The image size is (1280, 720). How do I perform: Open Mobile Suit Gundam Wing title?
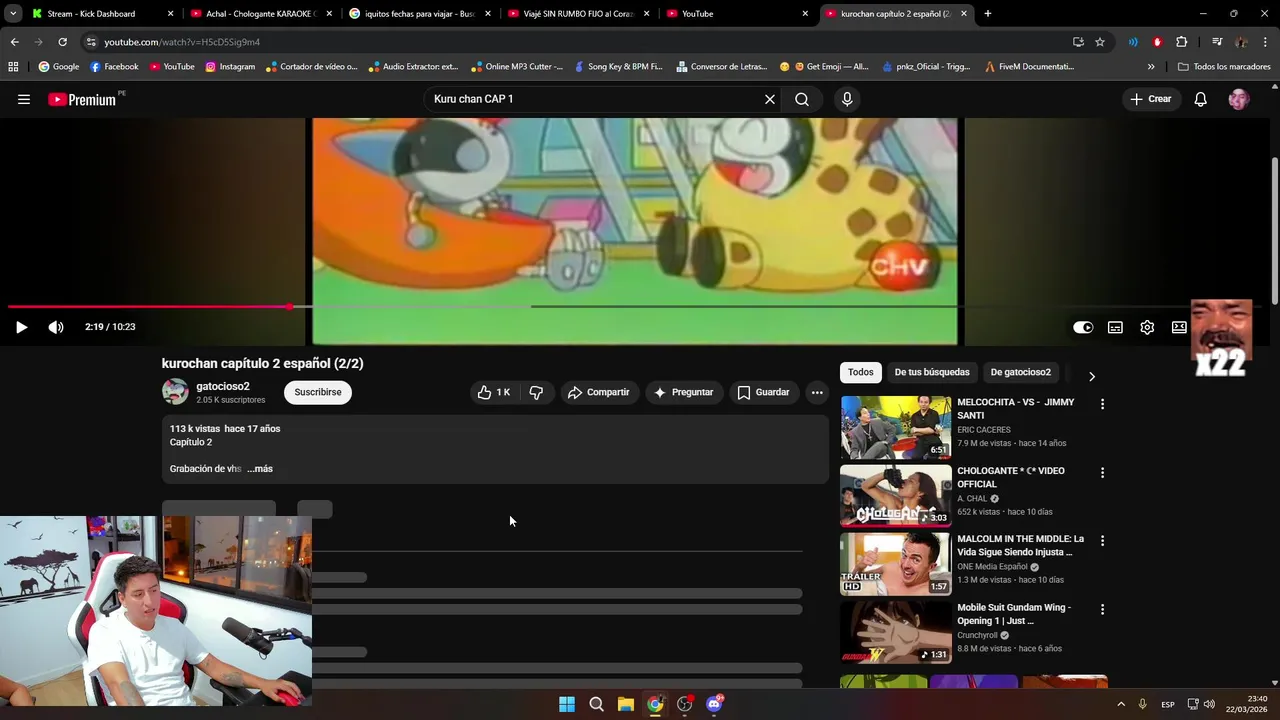click(1014, 614)
